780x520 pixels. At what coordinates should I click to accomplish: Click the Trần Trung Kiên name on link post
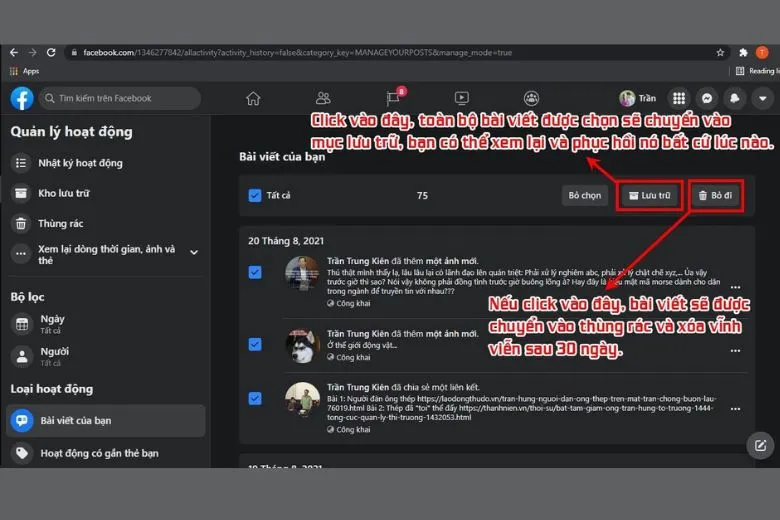point(358,387)
